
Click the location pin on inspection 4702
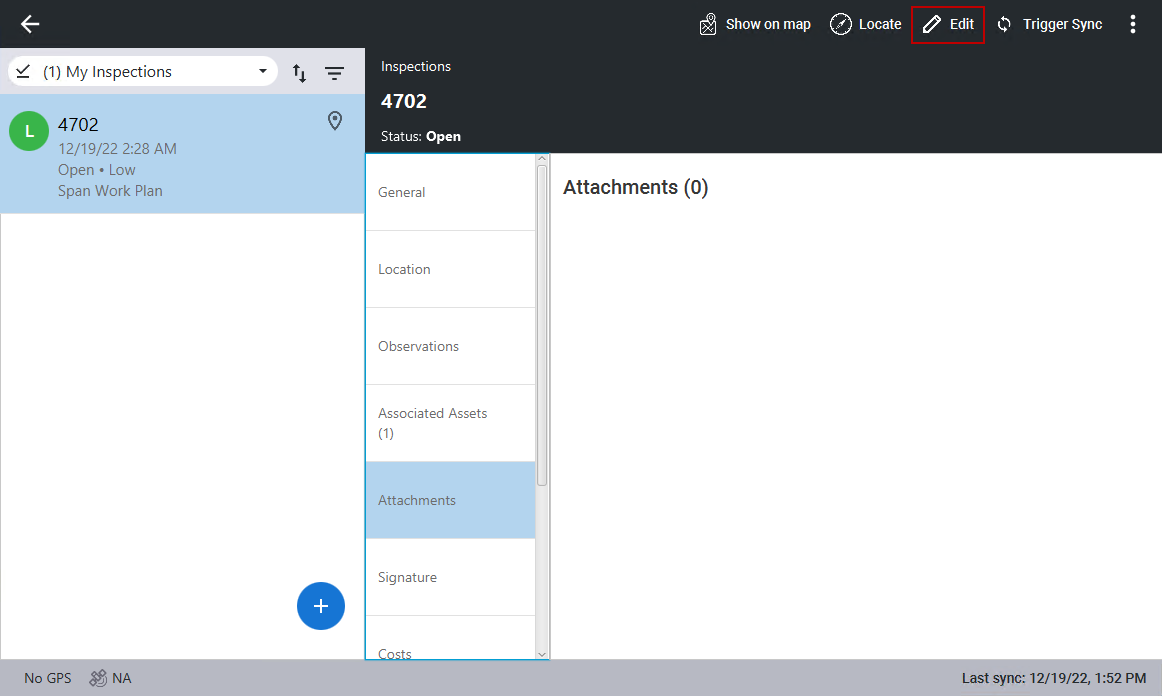pyautogui.click(x=335, y=121)
